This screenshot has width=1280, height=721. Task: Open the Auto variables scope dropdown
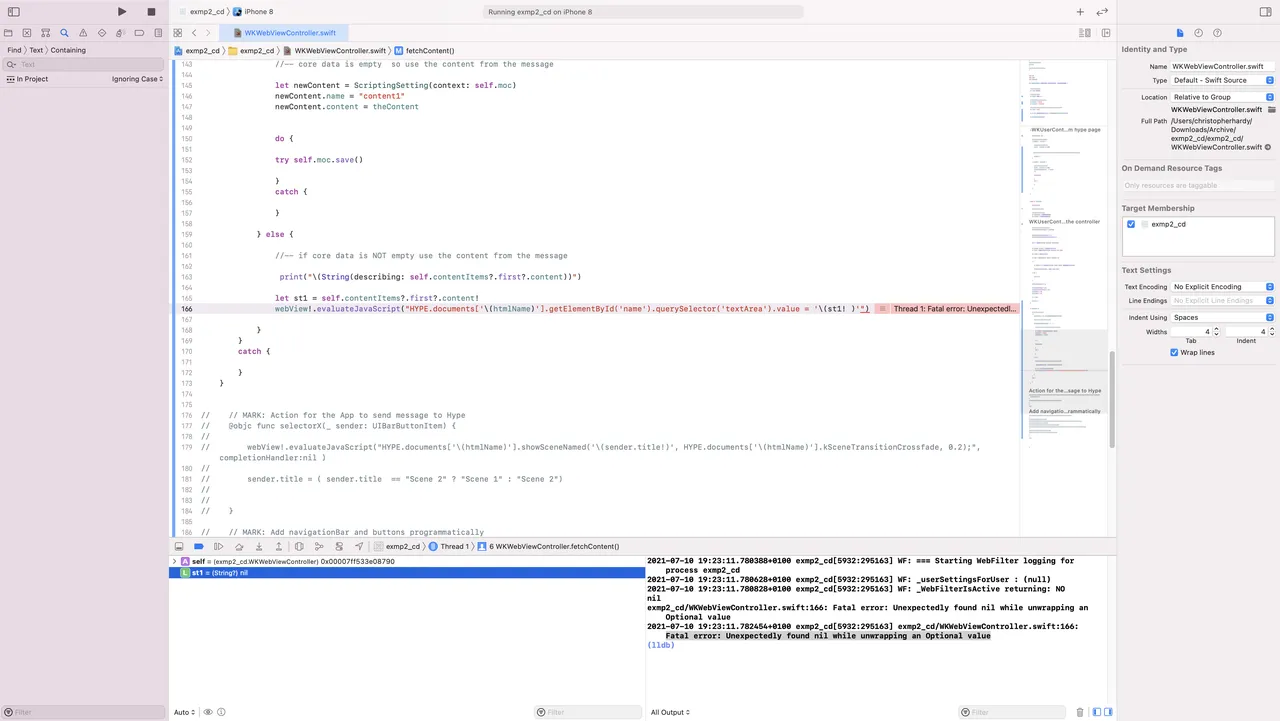pos(184,712)
